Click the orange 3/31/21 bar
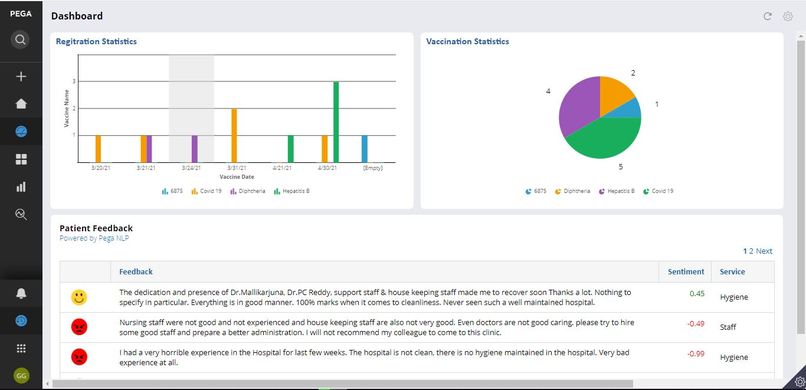 click(x=234, y=136)
